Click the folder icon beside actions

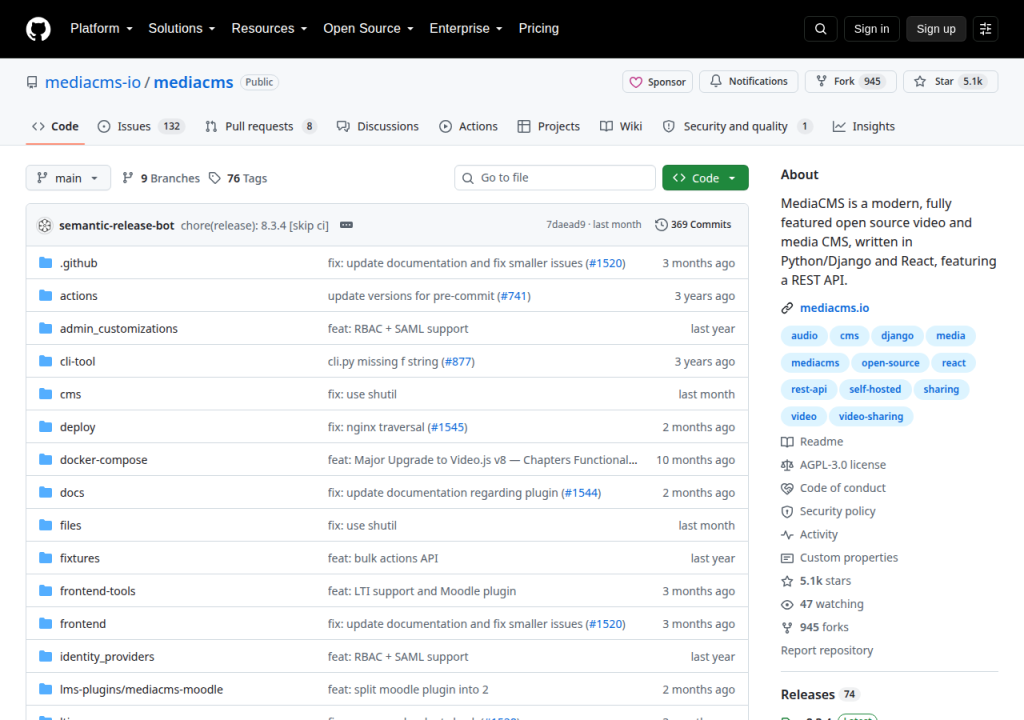click(45, 295)
